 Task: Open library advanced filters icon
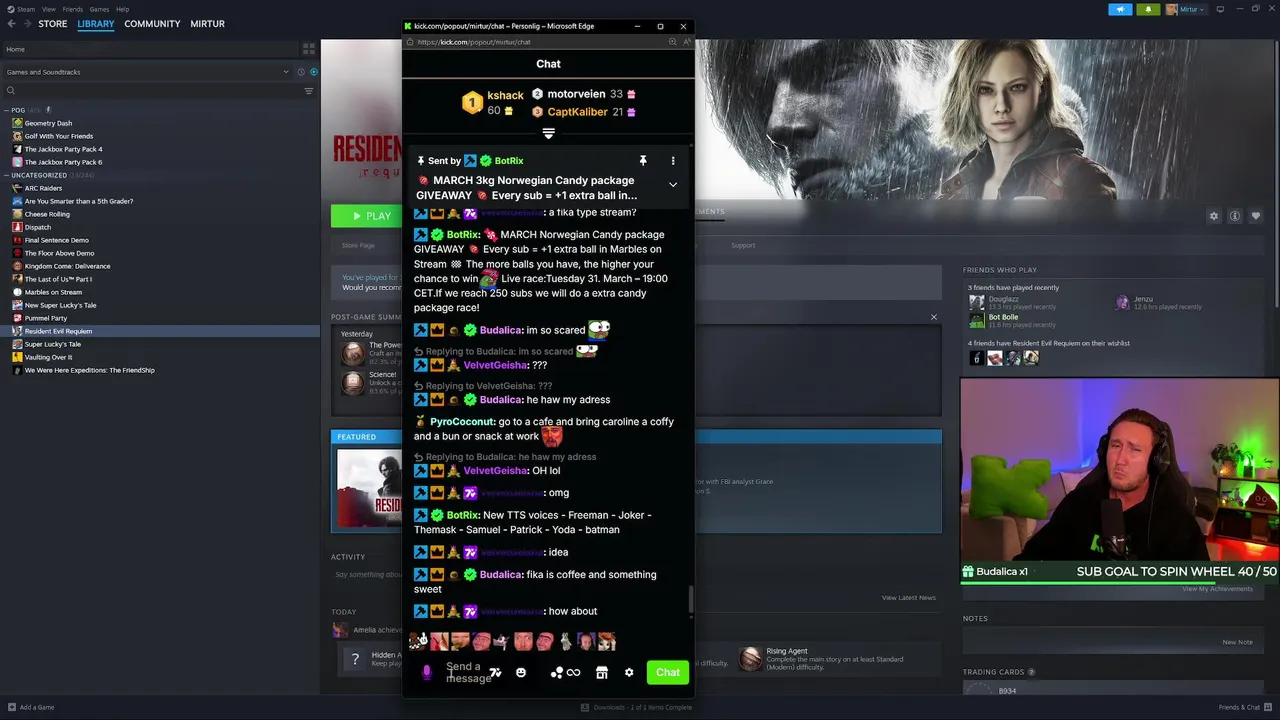(309, 91)
